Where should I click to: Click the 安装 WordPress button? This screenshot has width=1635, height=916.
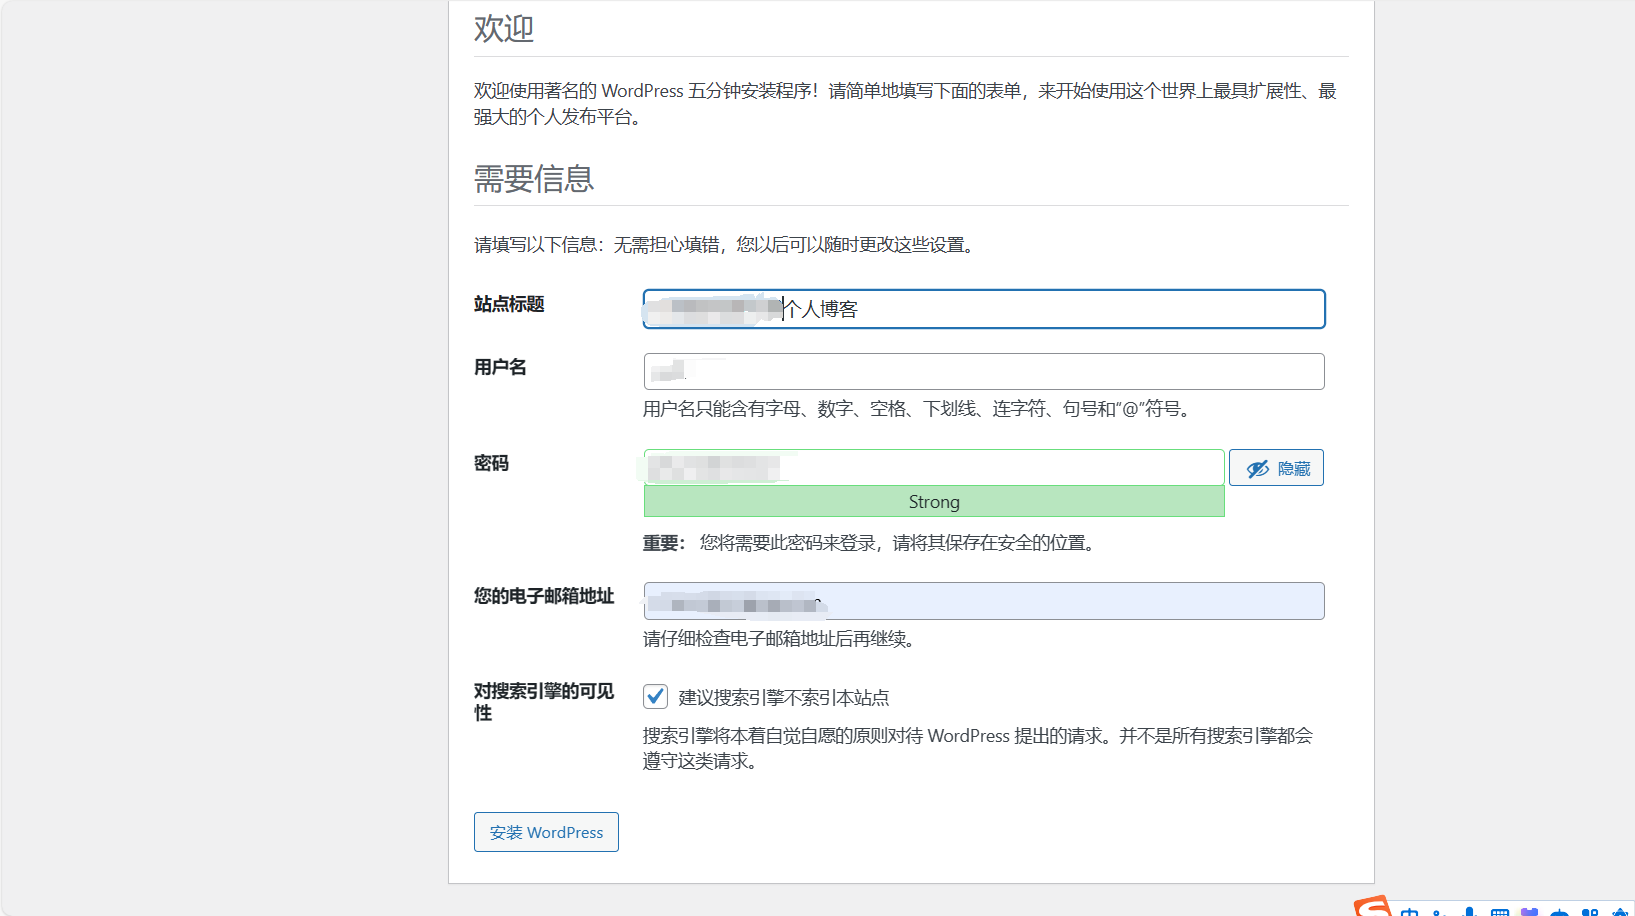tap(546, 832)
